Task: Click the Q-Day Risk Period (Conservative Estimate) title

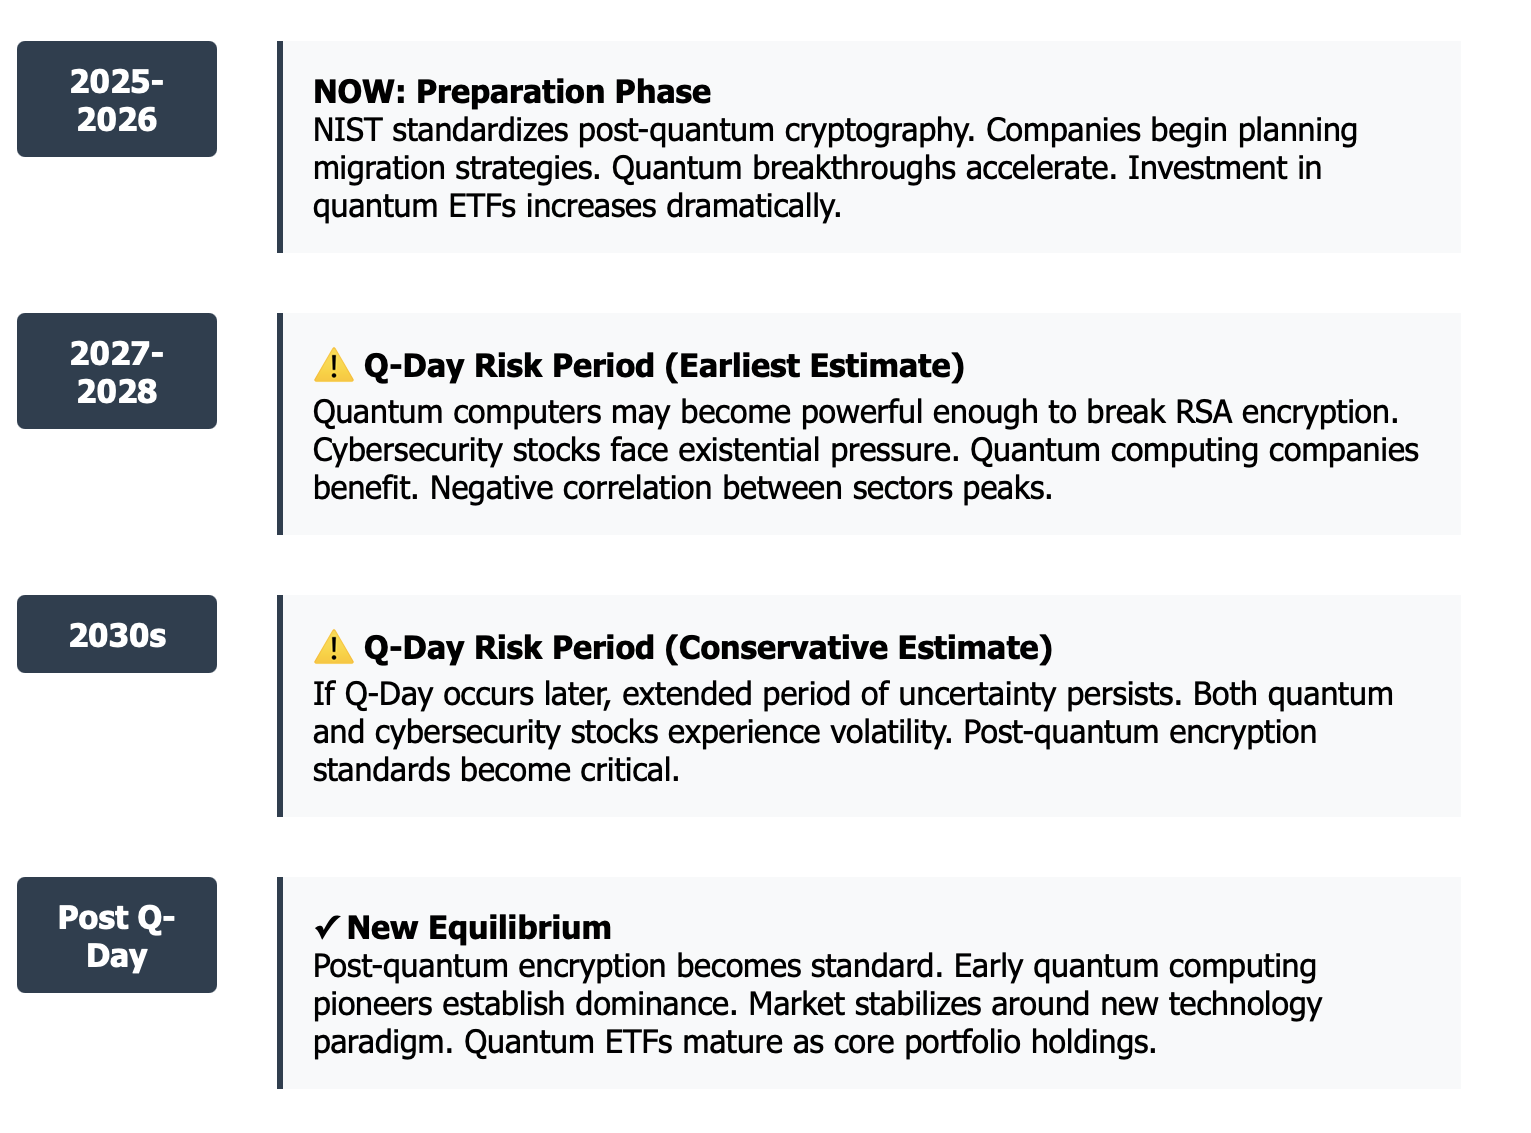Action: click(x=708, y=648)
